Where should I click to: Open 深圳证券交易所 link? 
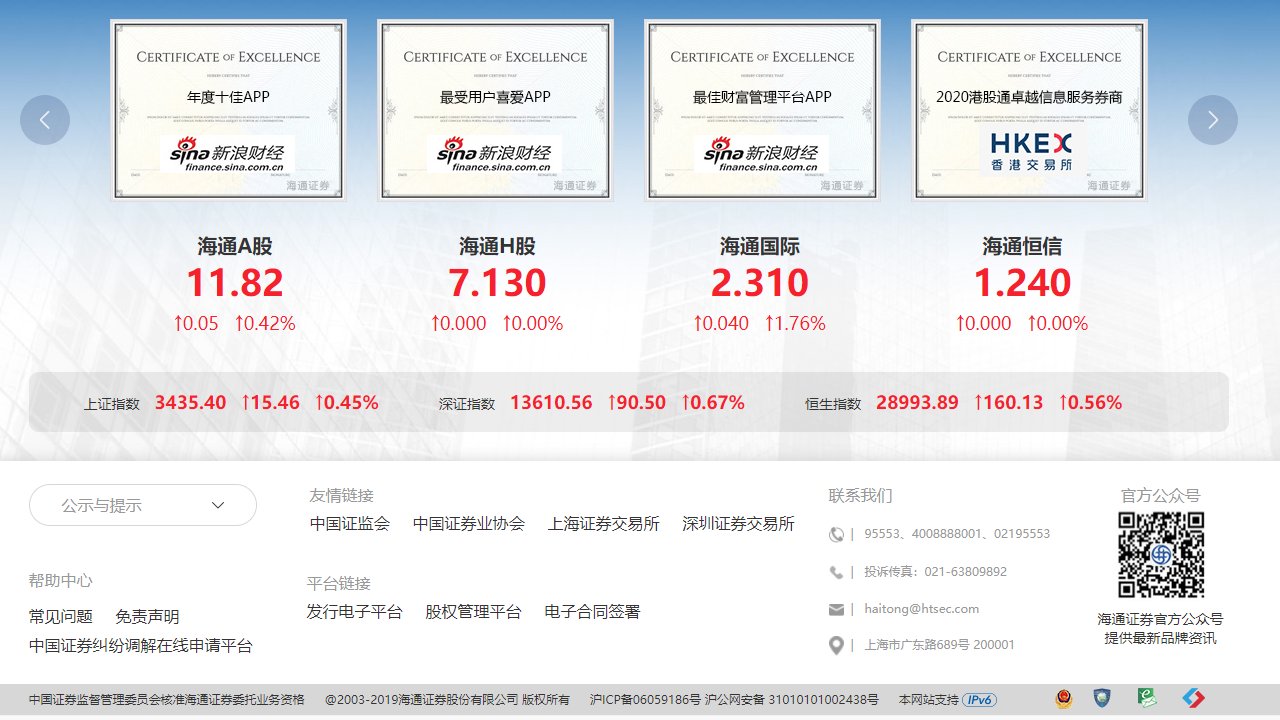(x=739, y=524)
